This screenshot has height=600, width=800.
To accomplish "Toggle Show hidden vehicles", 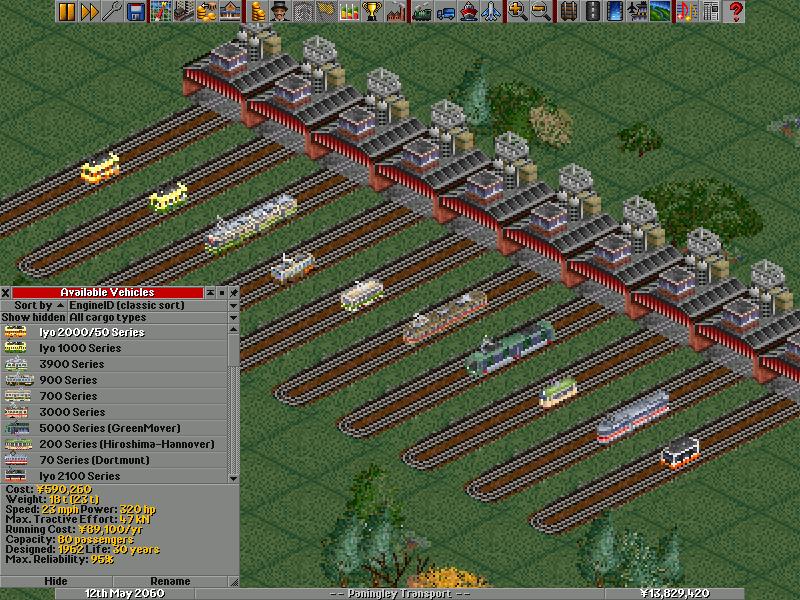I will pos(34,317).
